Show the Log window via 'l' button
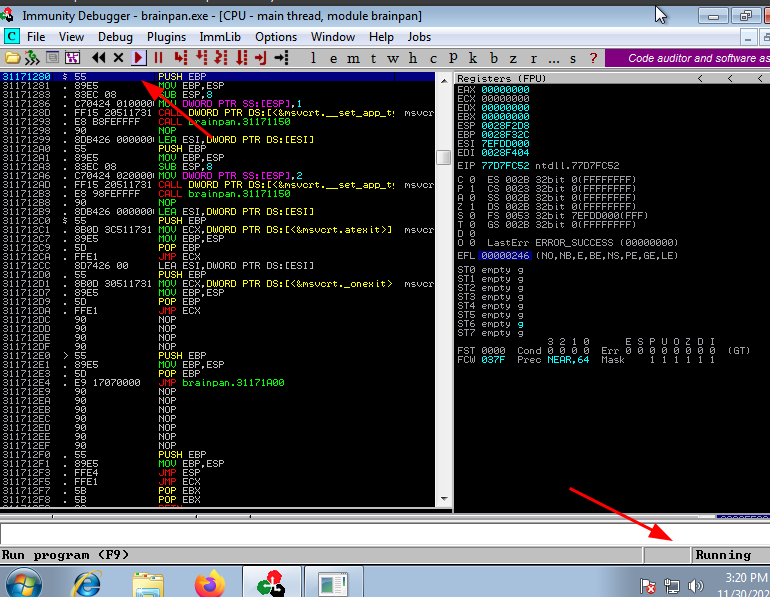Viewport: 770px width, 597px height. pyautogui.click(x=313, y=58)
